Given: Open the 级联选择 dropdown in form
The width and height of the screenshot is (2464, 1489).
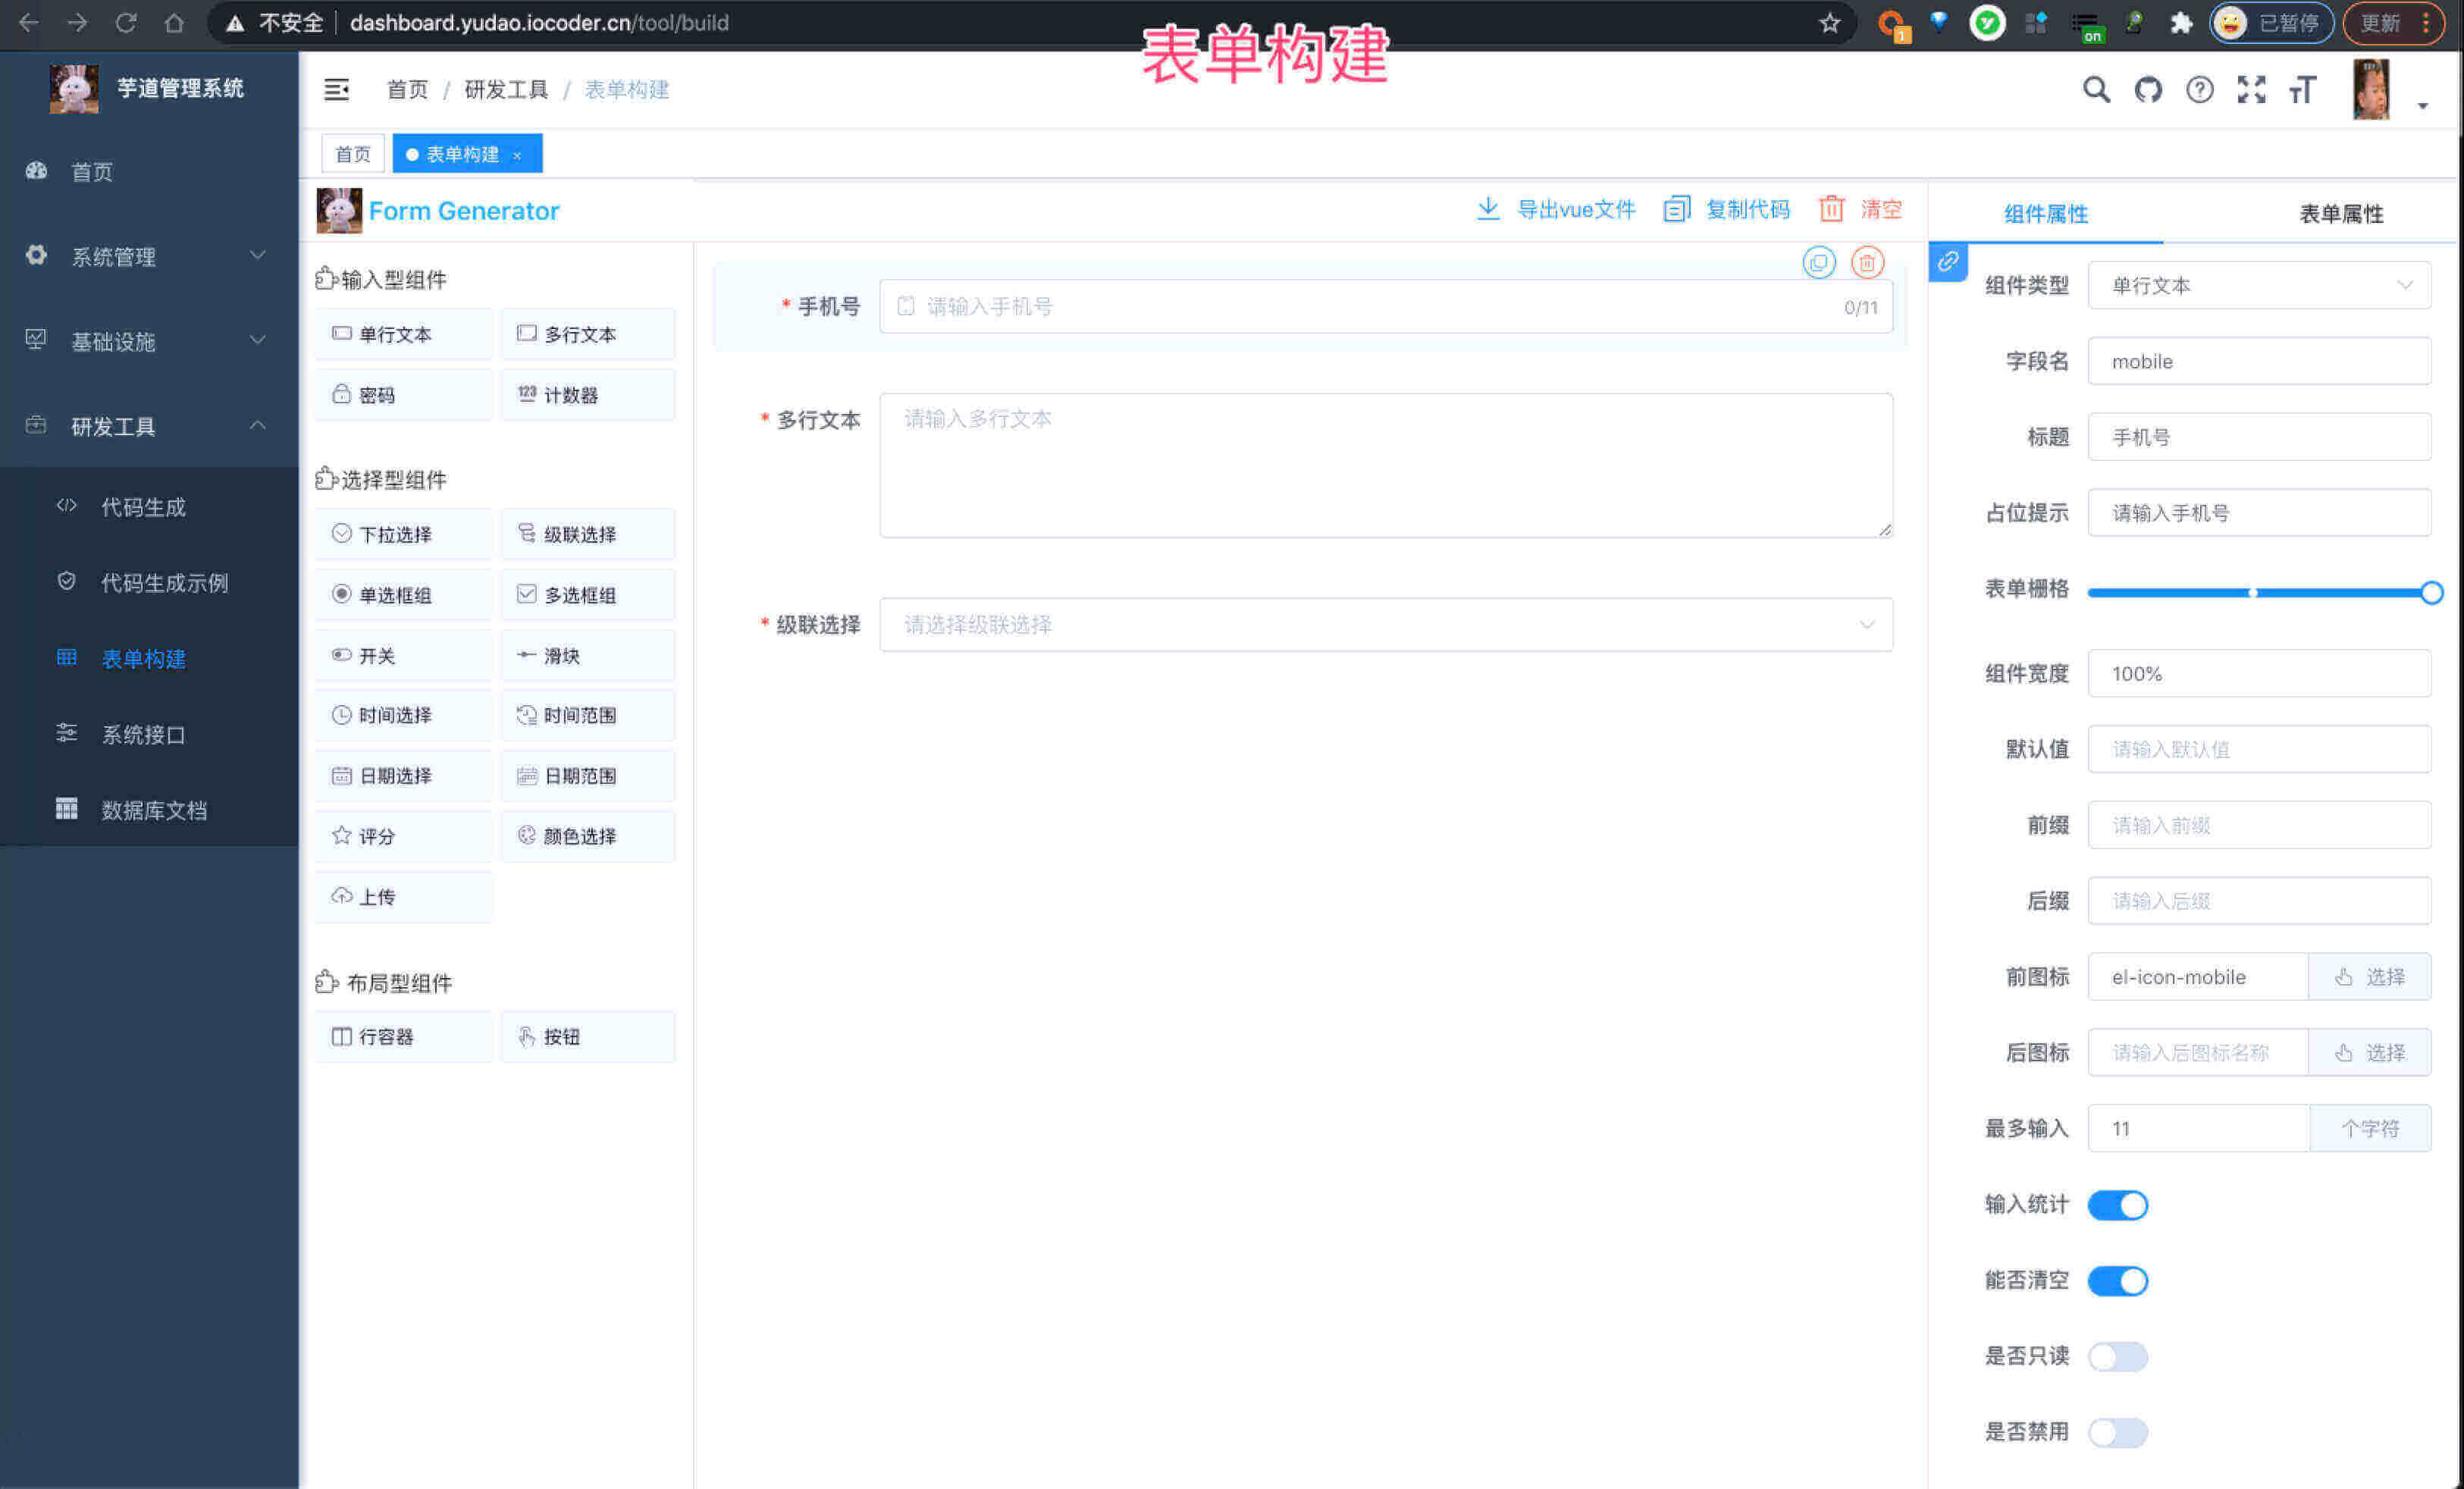Looking at the screenshot, I should (x=1385, y=625).
